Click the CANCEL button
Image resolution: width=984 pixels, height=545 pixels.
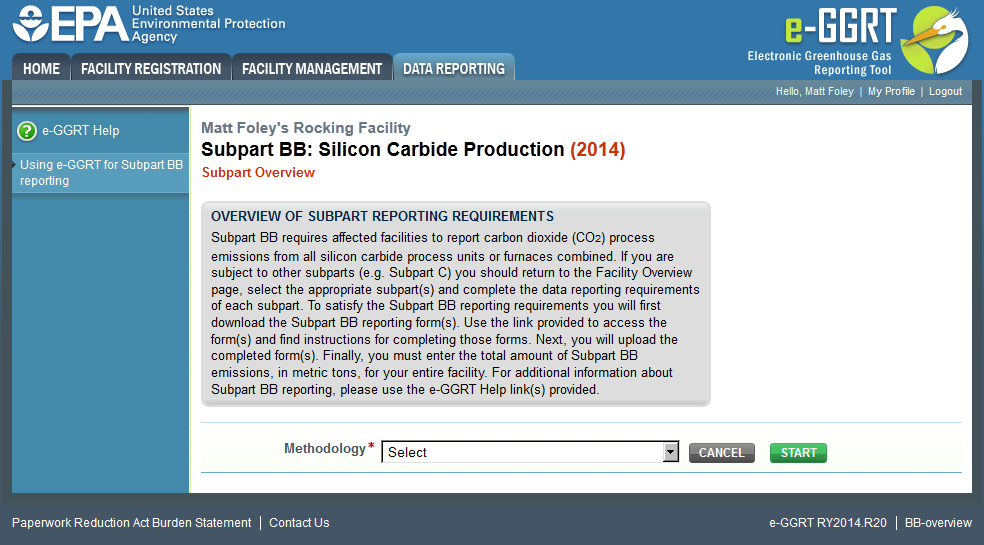pyautogui.click(x=722, y=453)
